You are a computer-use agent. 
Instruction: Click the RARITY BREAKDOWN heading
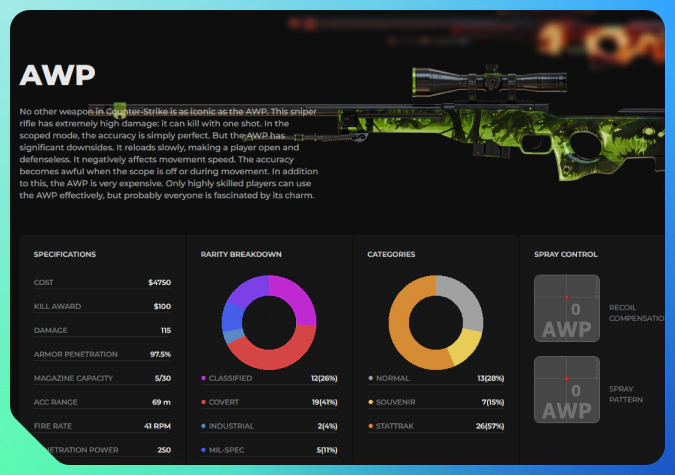coord(241,254)
